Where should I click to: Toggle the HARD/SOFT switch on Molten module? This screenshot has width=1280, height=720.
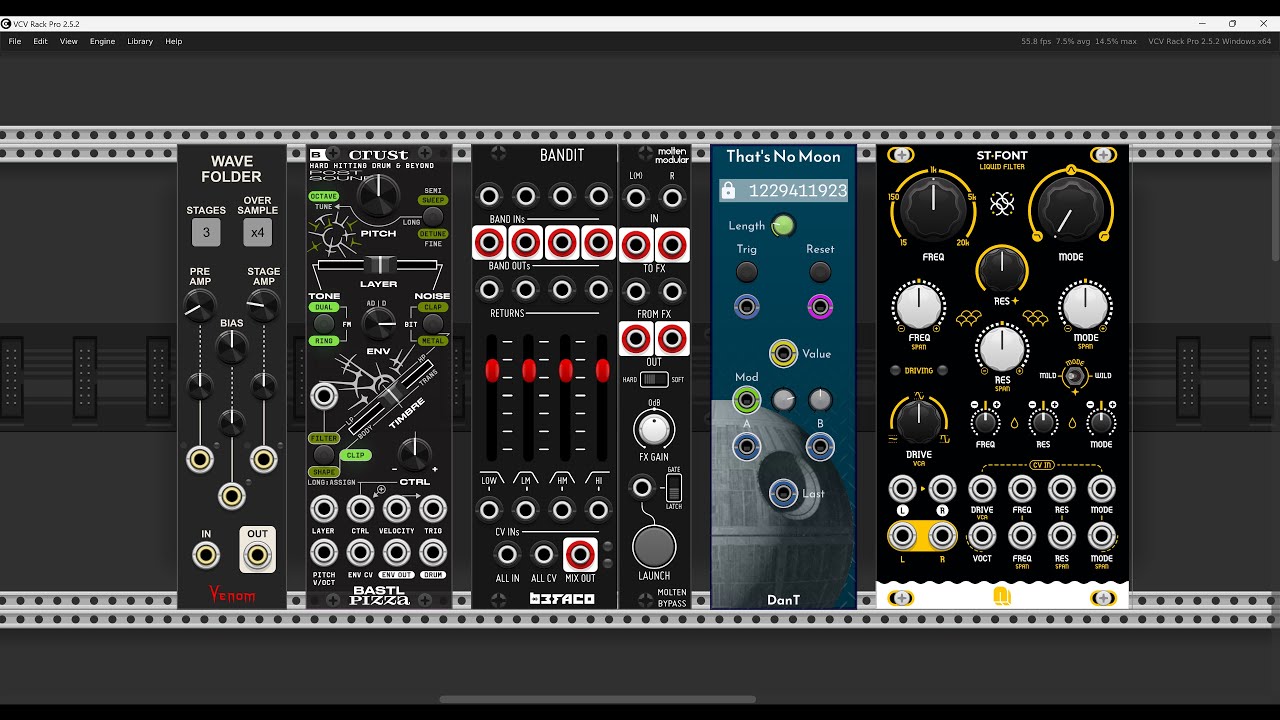point(653,379)
